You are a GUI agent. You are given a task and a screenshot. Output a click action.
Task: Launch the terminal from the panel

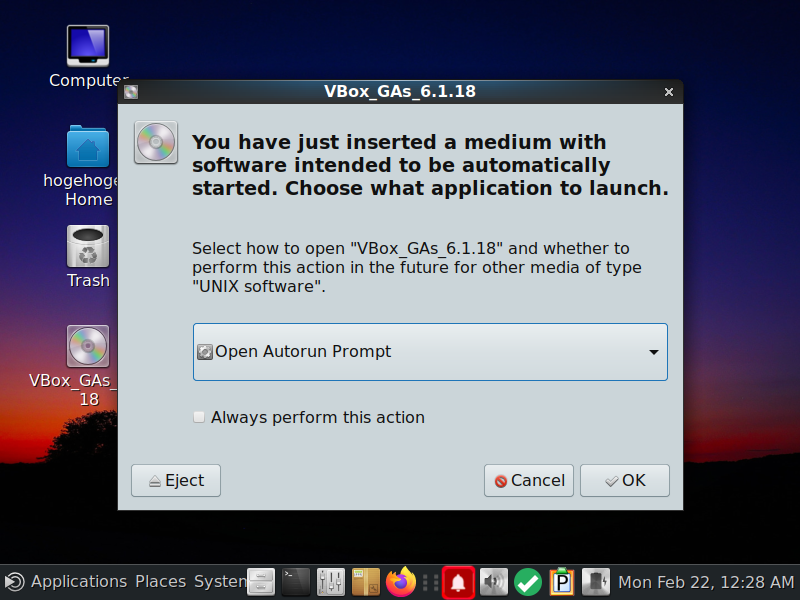coord(296,582)
